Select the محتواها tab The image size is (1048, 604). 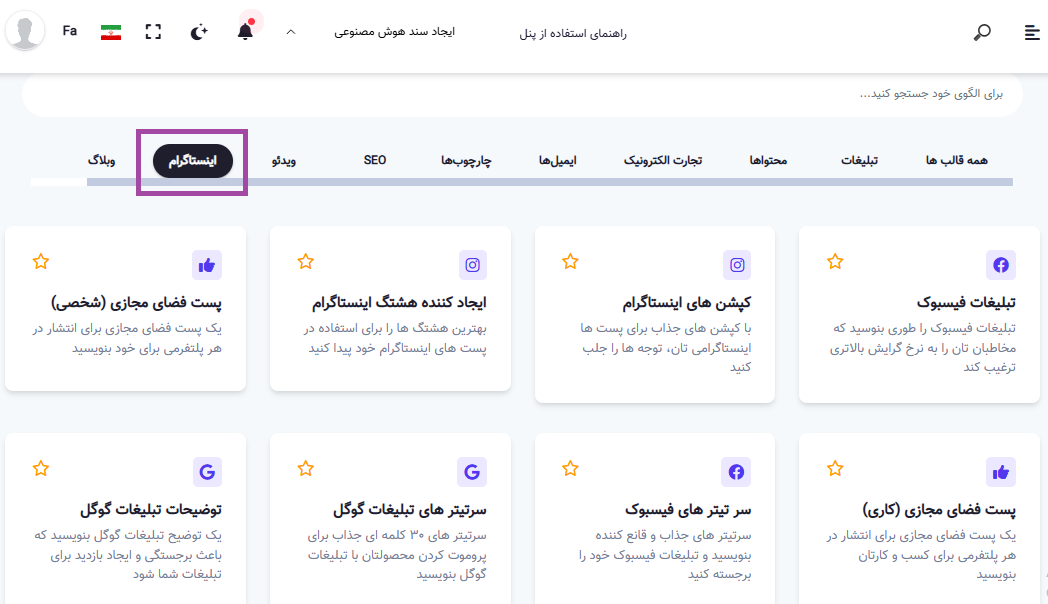(x=768, y=160)
